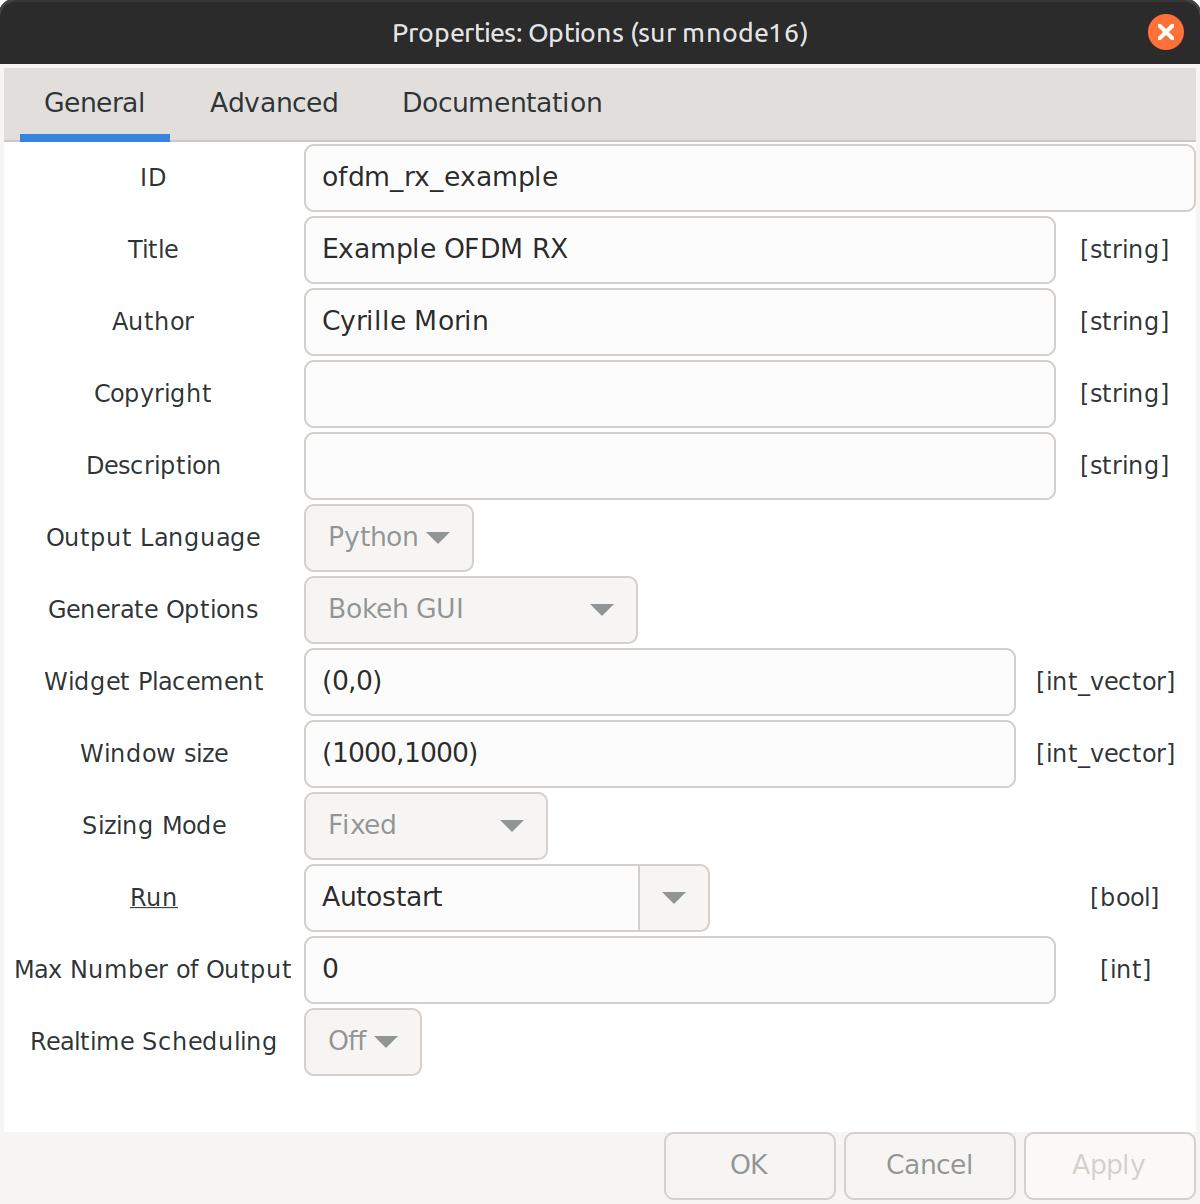Open the Realtime Scheduling Off dropdown
Screen dimensions: 1200x1204
tap(362, 1042)
